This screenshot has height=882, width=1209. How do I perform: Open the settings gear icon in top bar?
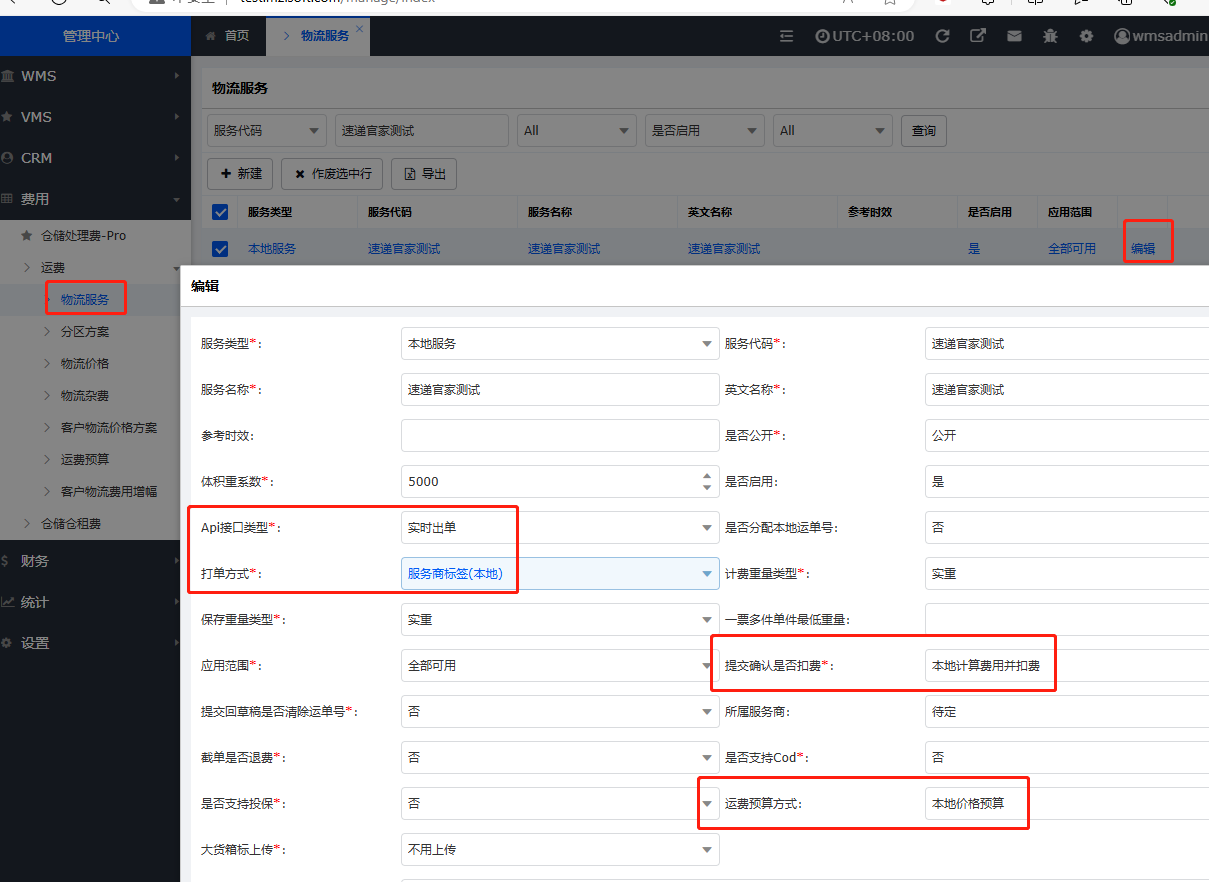(x=1086, y=36)
